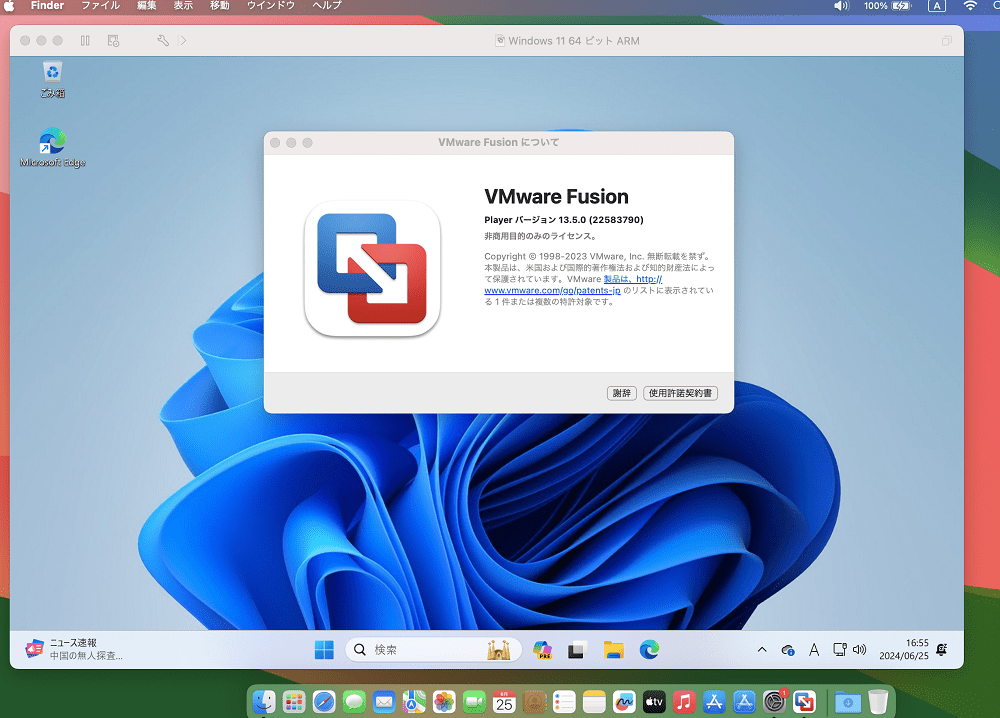Click the Windows taskbar 検索 search box

tap(433, 650)
